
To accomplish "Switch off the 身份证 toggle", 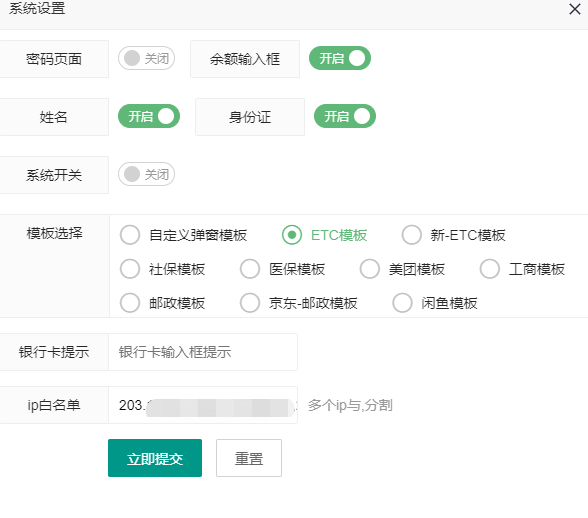I will pyautogui.click(x=345, y=116).
